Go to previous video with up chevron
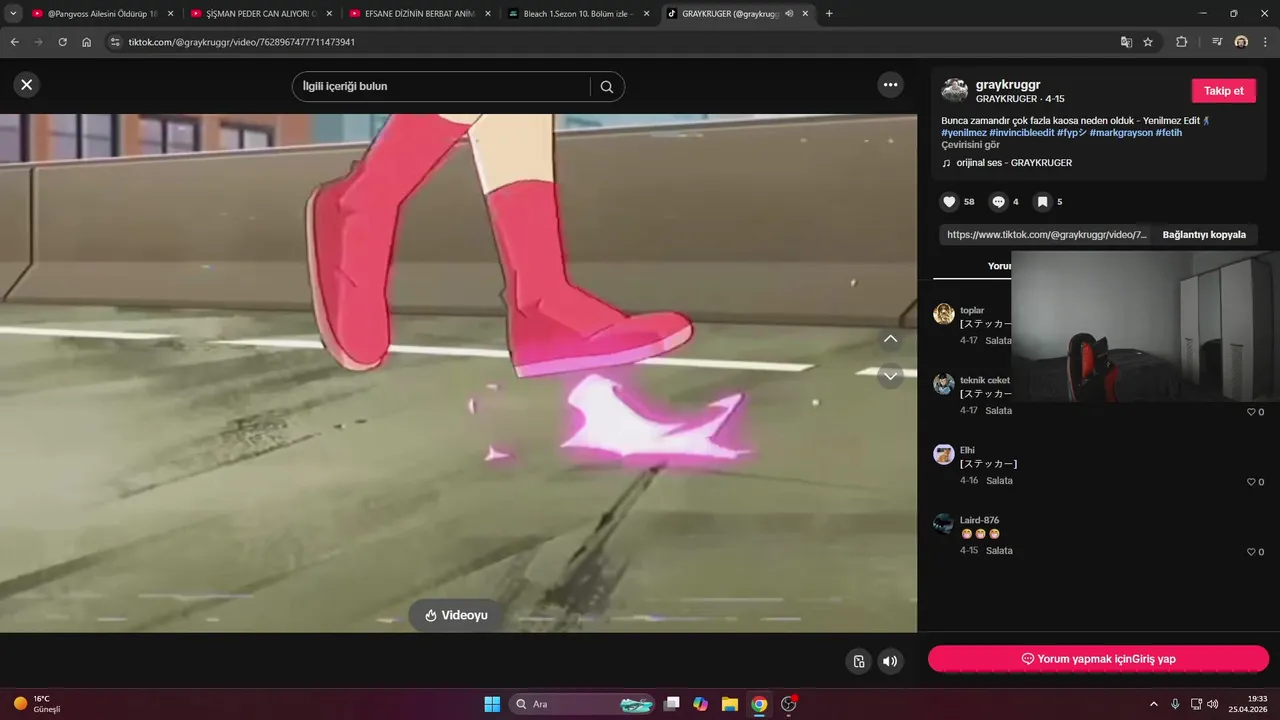This screenshot has width=1280, height=720. (890, 339)
